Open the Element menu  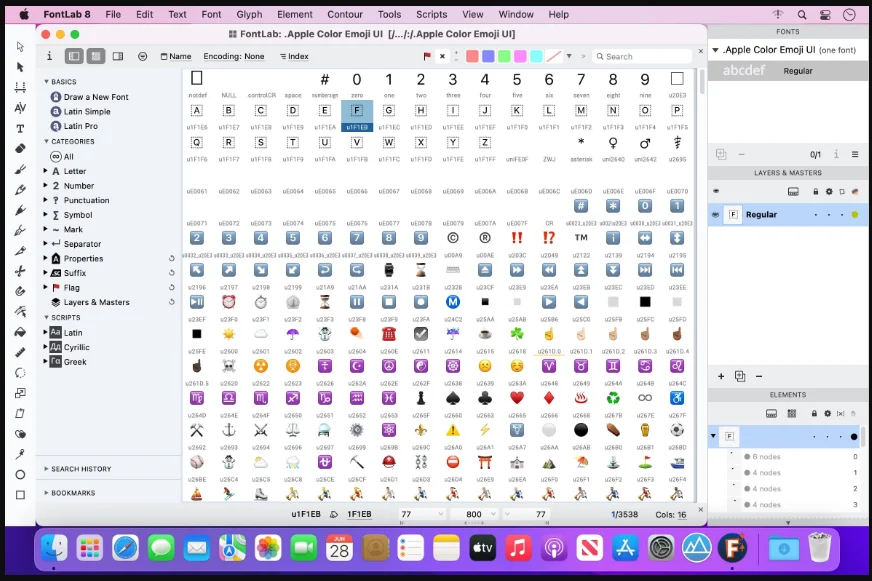point(295,14)
